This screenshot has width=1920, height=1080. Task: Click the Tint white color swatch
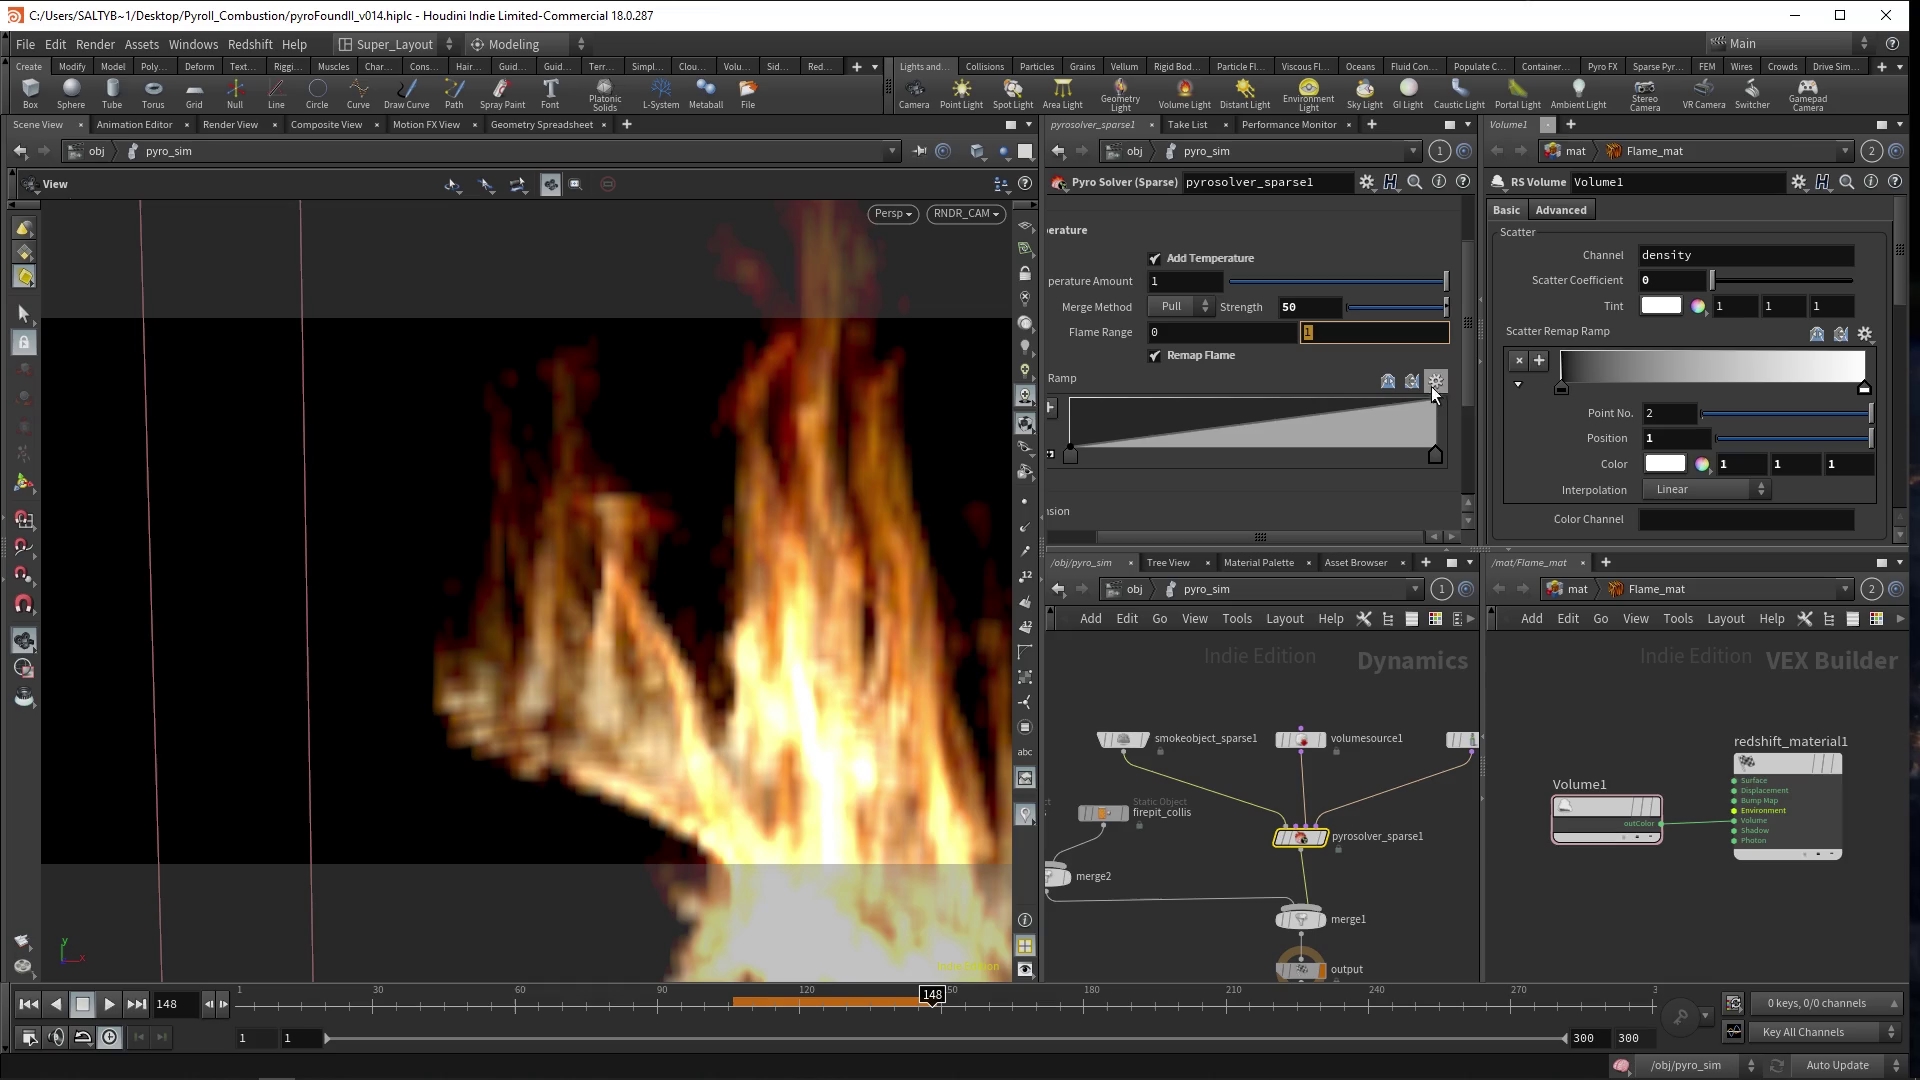1661,306
